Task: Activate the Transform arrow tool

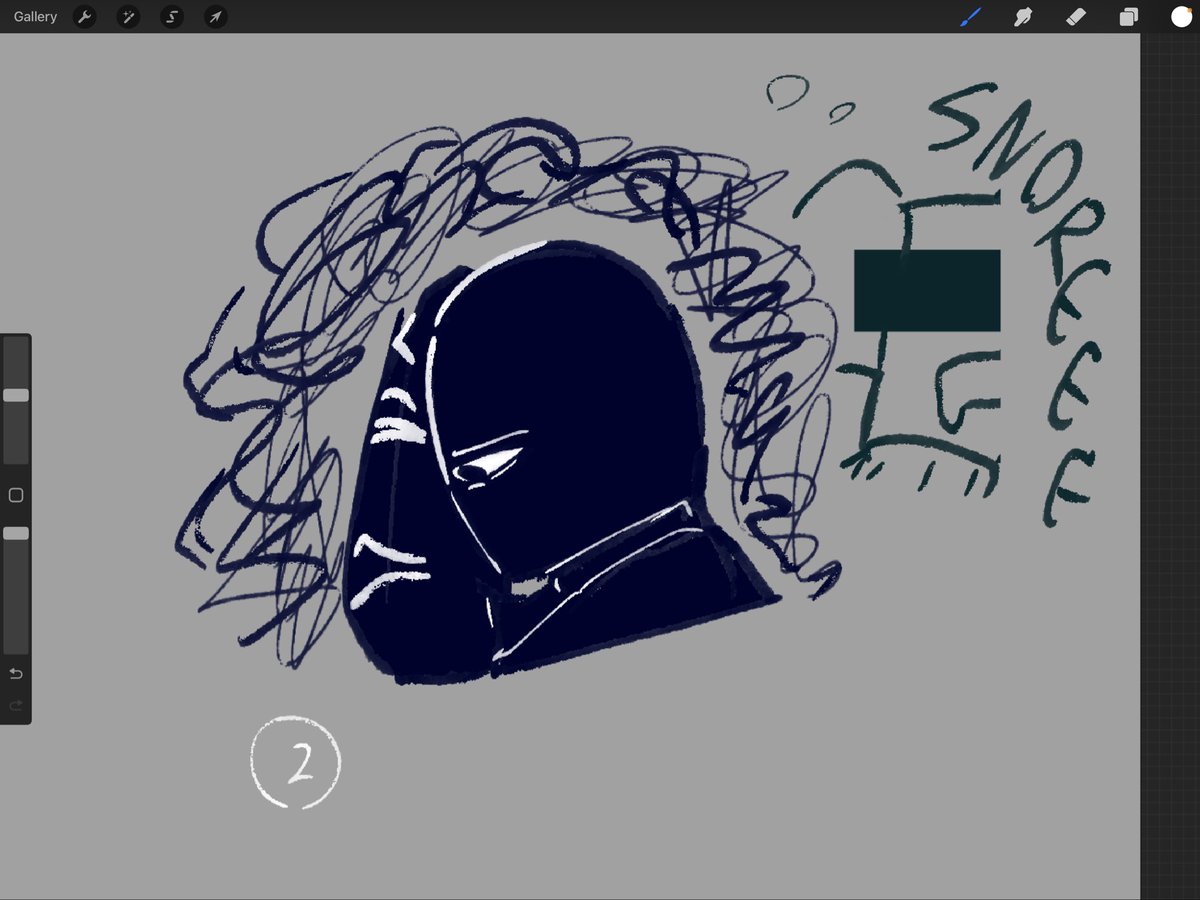Action: (x=215, y=17)
